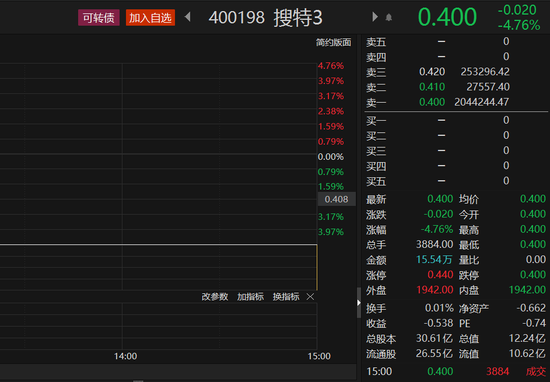Image resolution: width=550 pixels, height=382 pixels.
Task: Click the price alert bell icon
Action: click(389, 17)
